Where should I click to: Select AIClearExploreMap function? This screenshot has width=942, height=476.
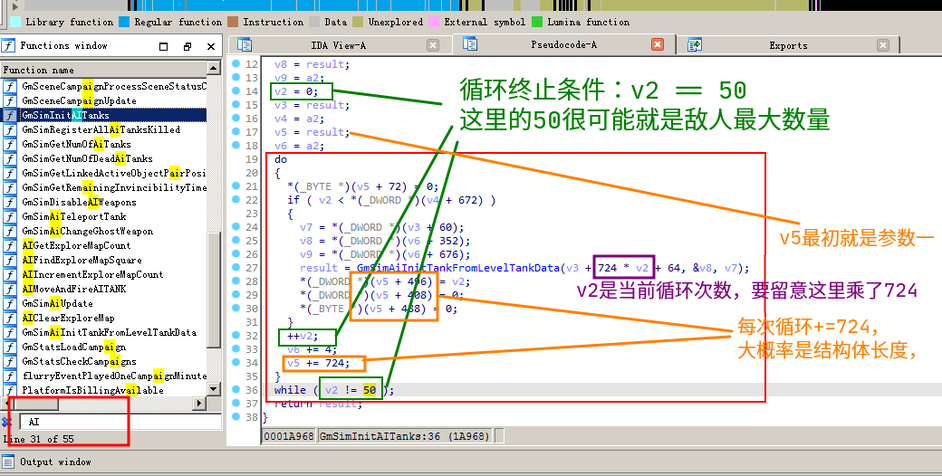tap(68, 318)
